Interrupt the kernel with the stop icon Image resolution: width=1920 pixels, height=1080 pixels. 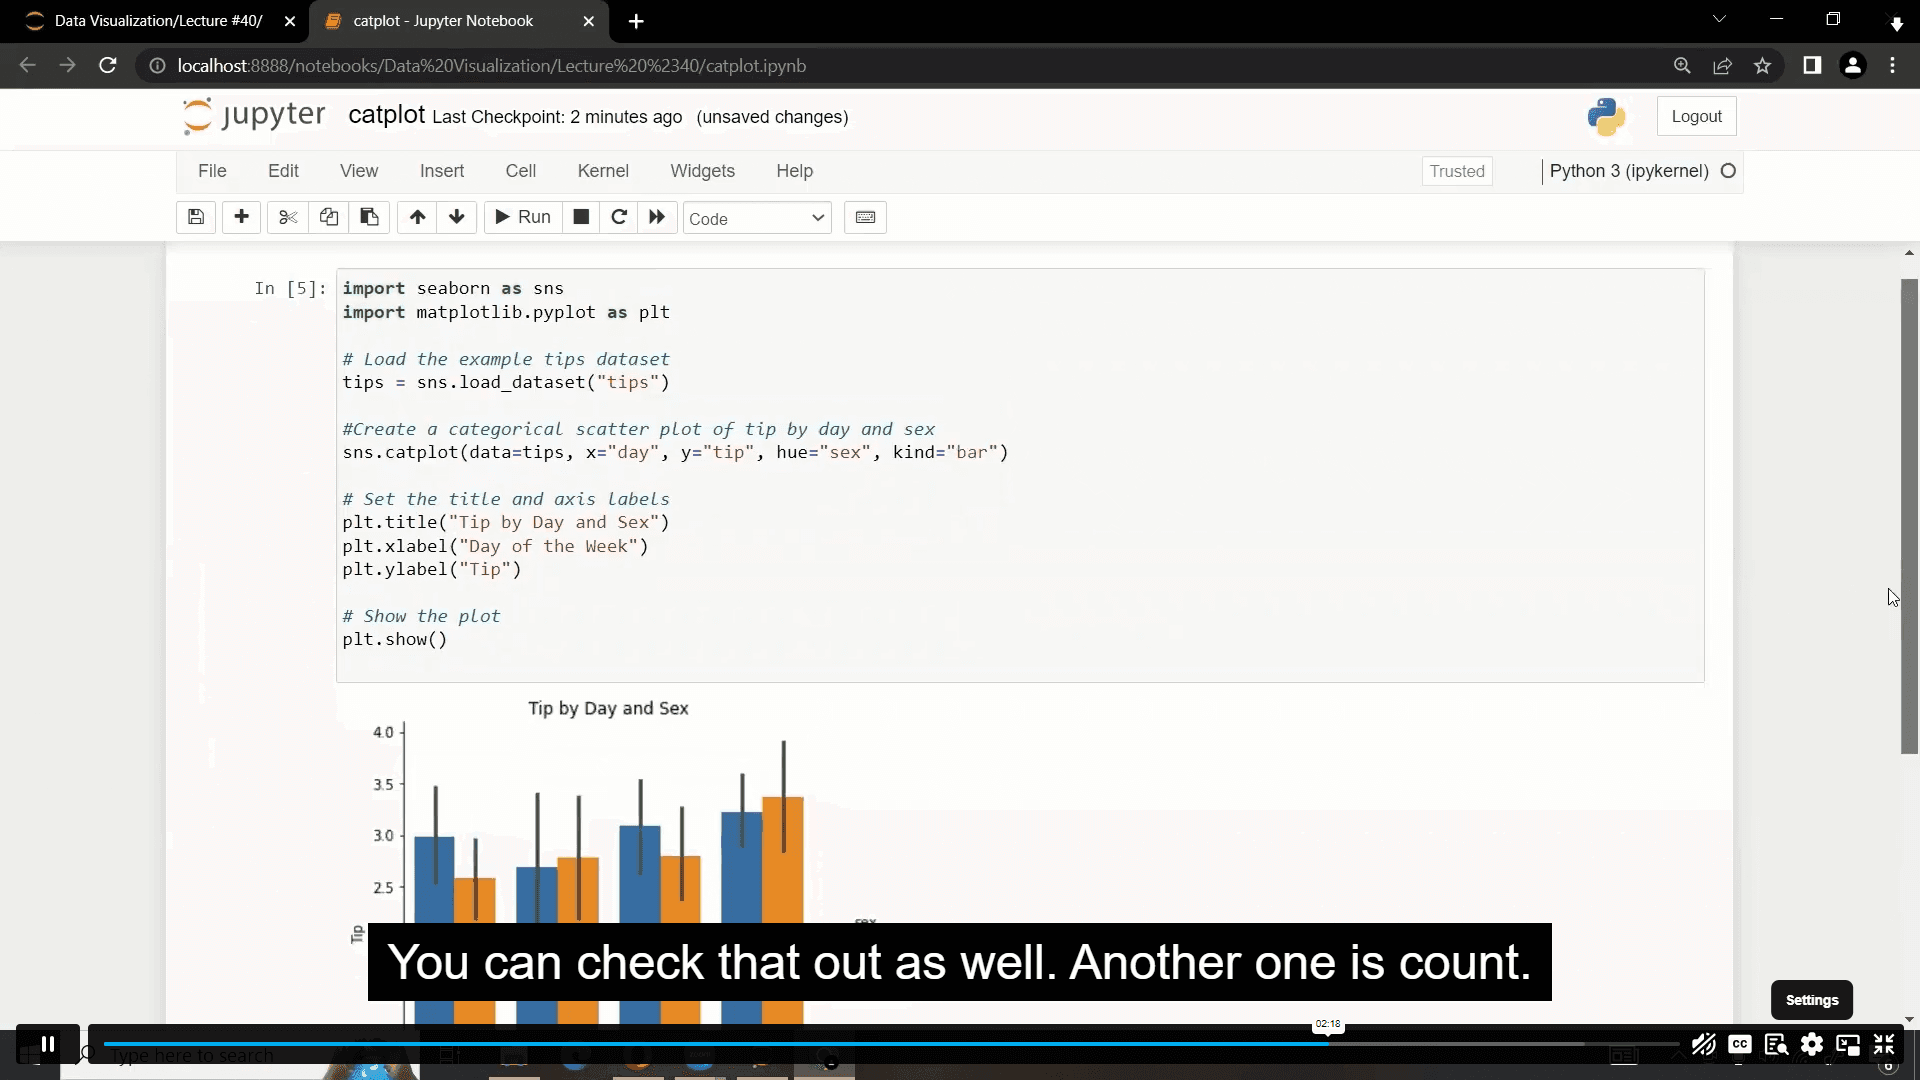coord(580,217)
